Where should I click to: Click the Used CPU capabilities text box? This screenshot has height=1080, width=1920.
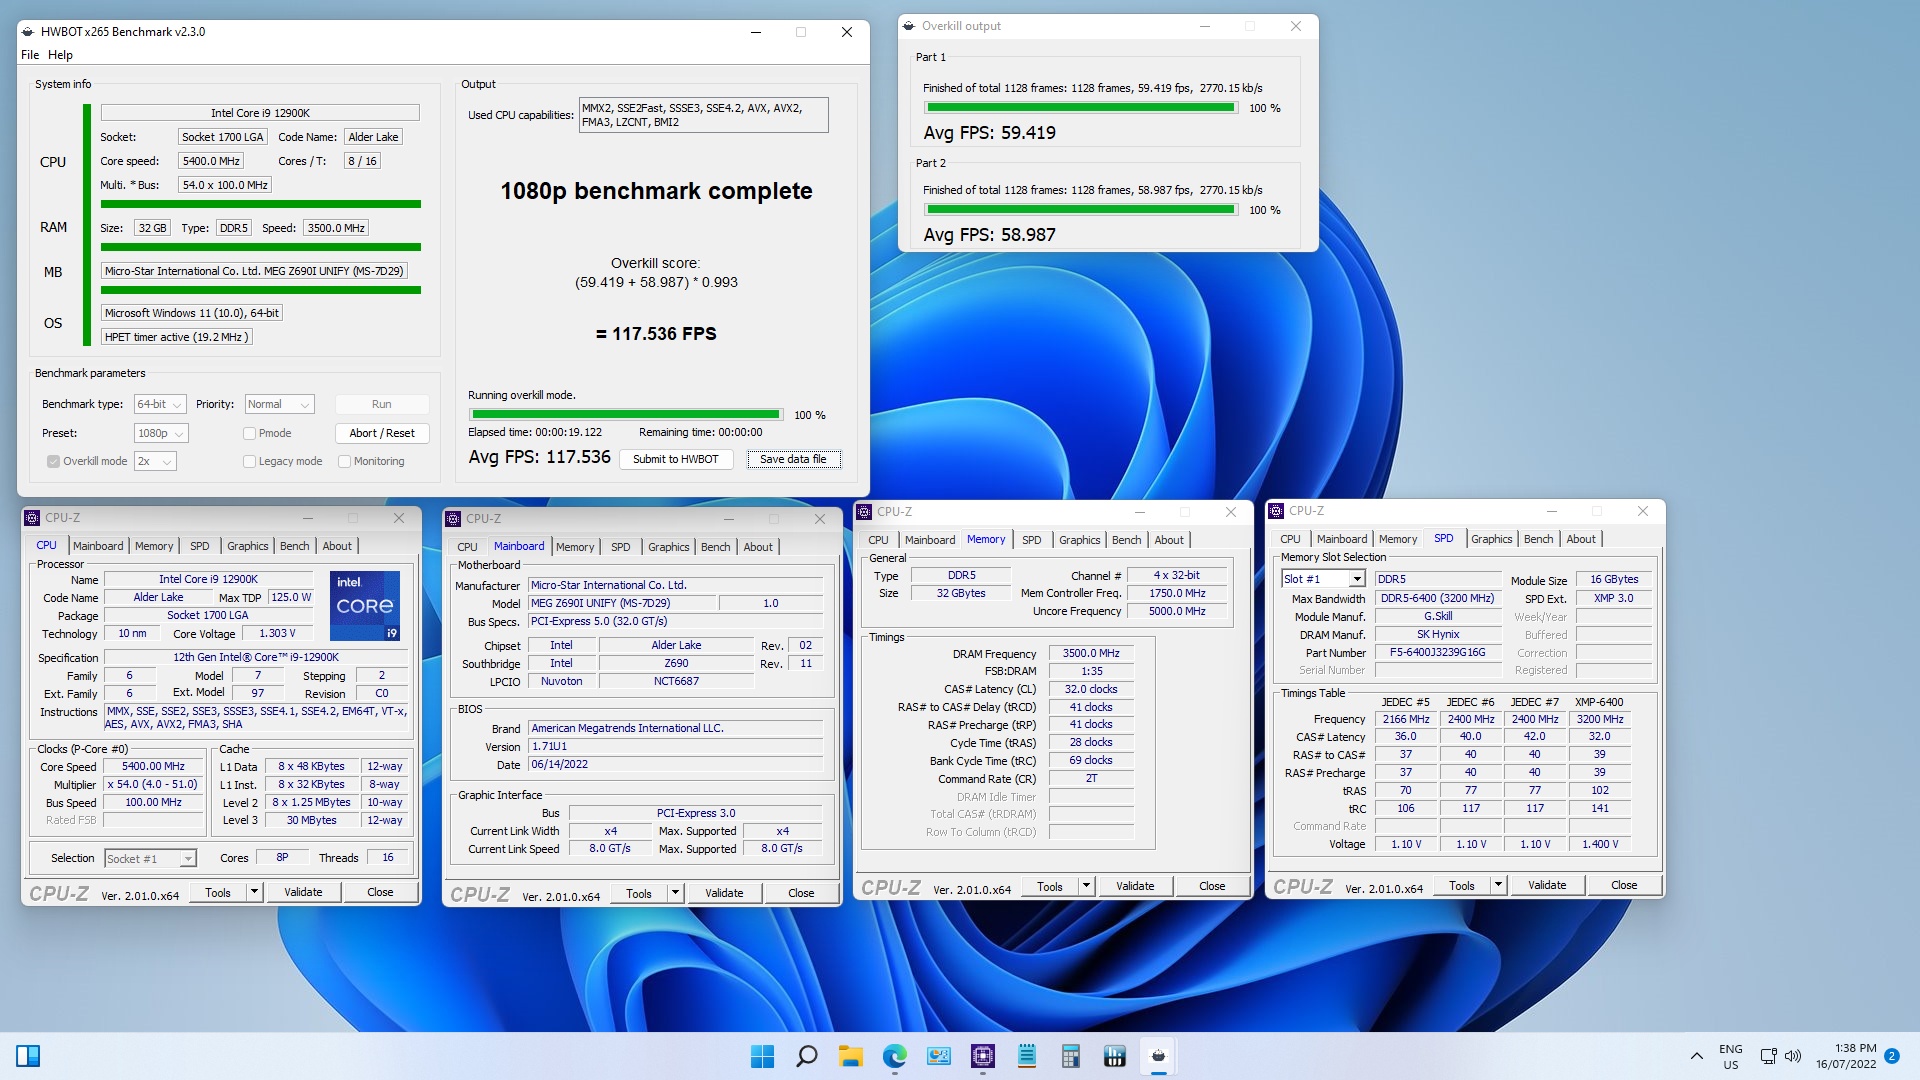[704, 115]
